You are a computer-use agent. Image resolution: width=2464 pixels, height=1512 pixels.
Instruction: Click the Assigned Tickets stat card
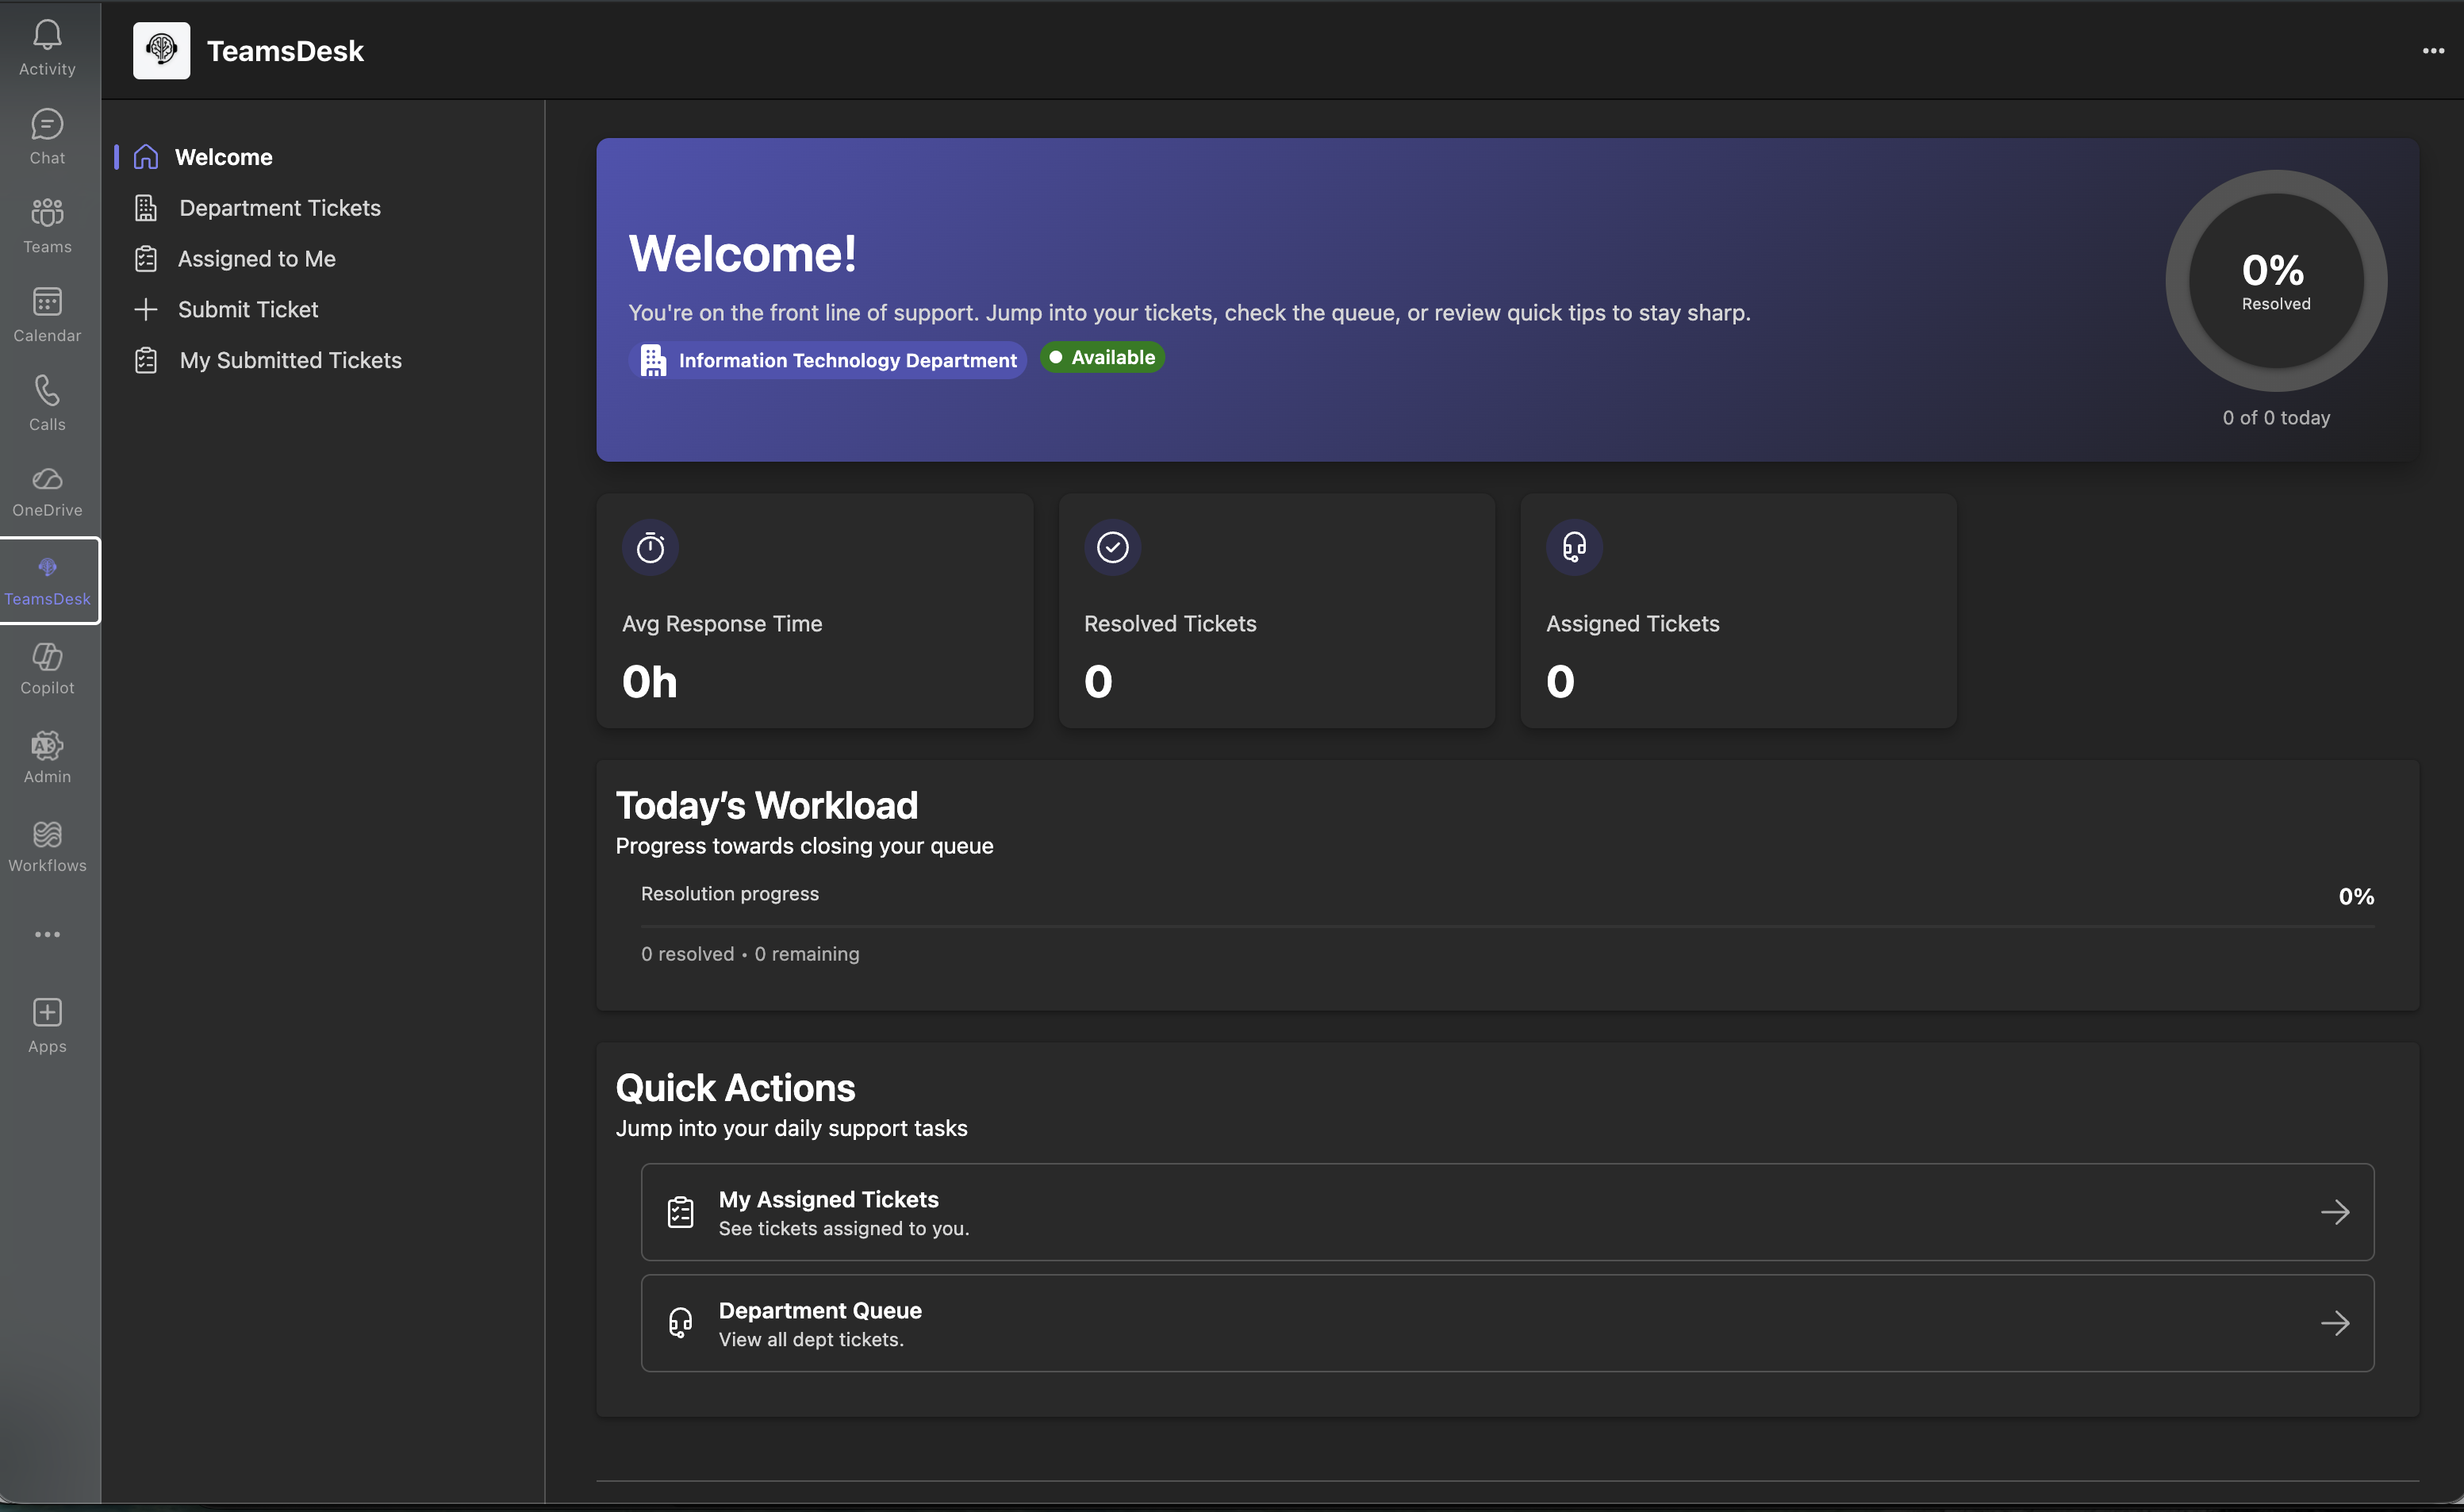point(1738,610)
